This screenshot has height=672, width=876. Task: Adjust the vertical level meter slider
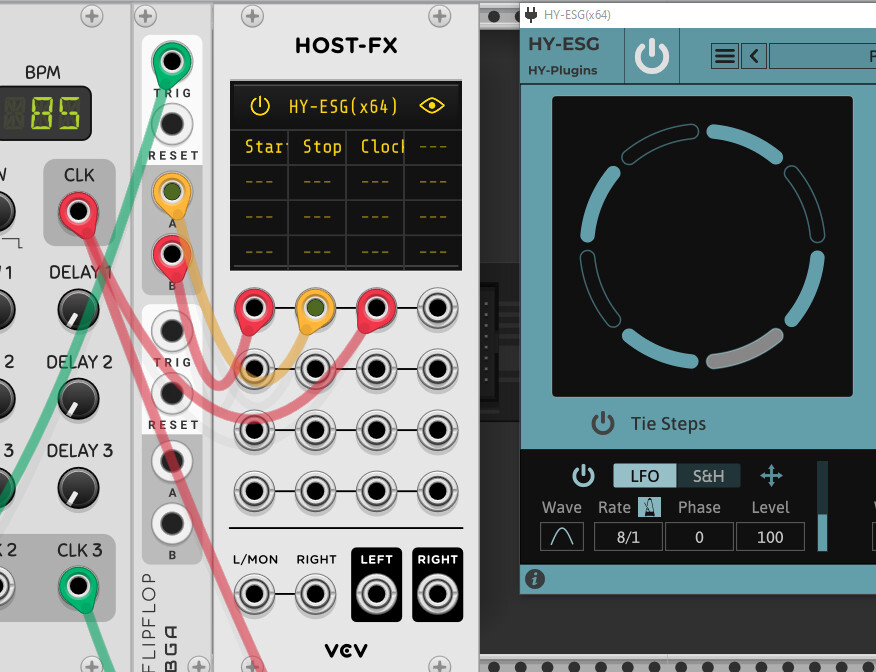tap(822, 506)
